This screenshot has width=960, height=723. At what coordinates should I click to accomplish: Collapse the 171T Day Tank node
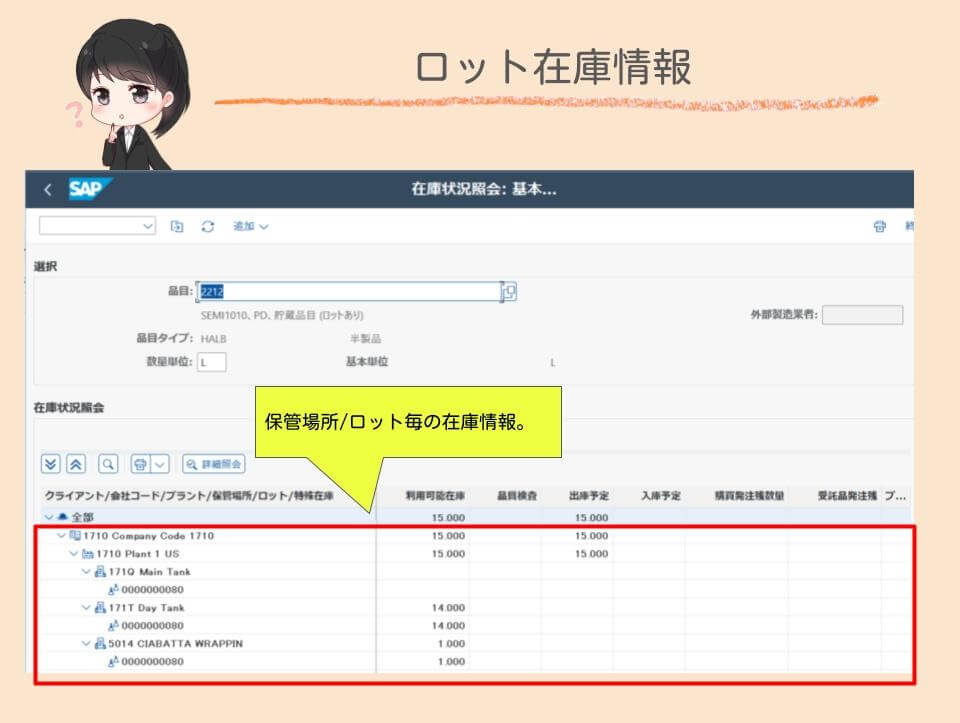point(84,607)
